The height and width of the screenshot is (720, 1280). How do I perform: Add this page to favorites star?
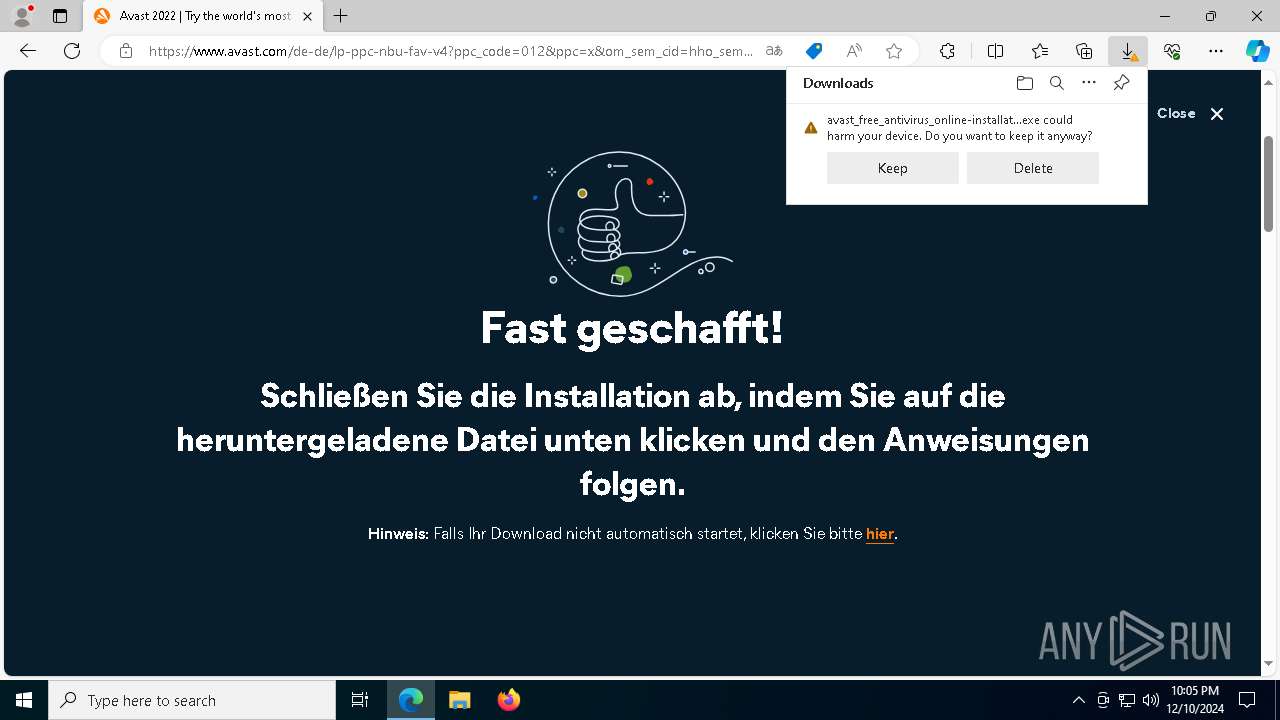click(x=894, y=51)
